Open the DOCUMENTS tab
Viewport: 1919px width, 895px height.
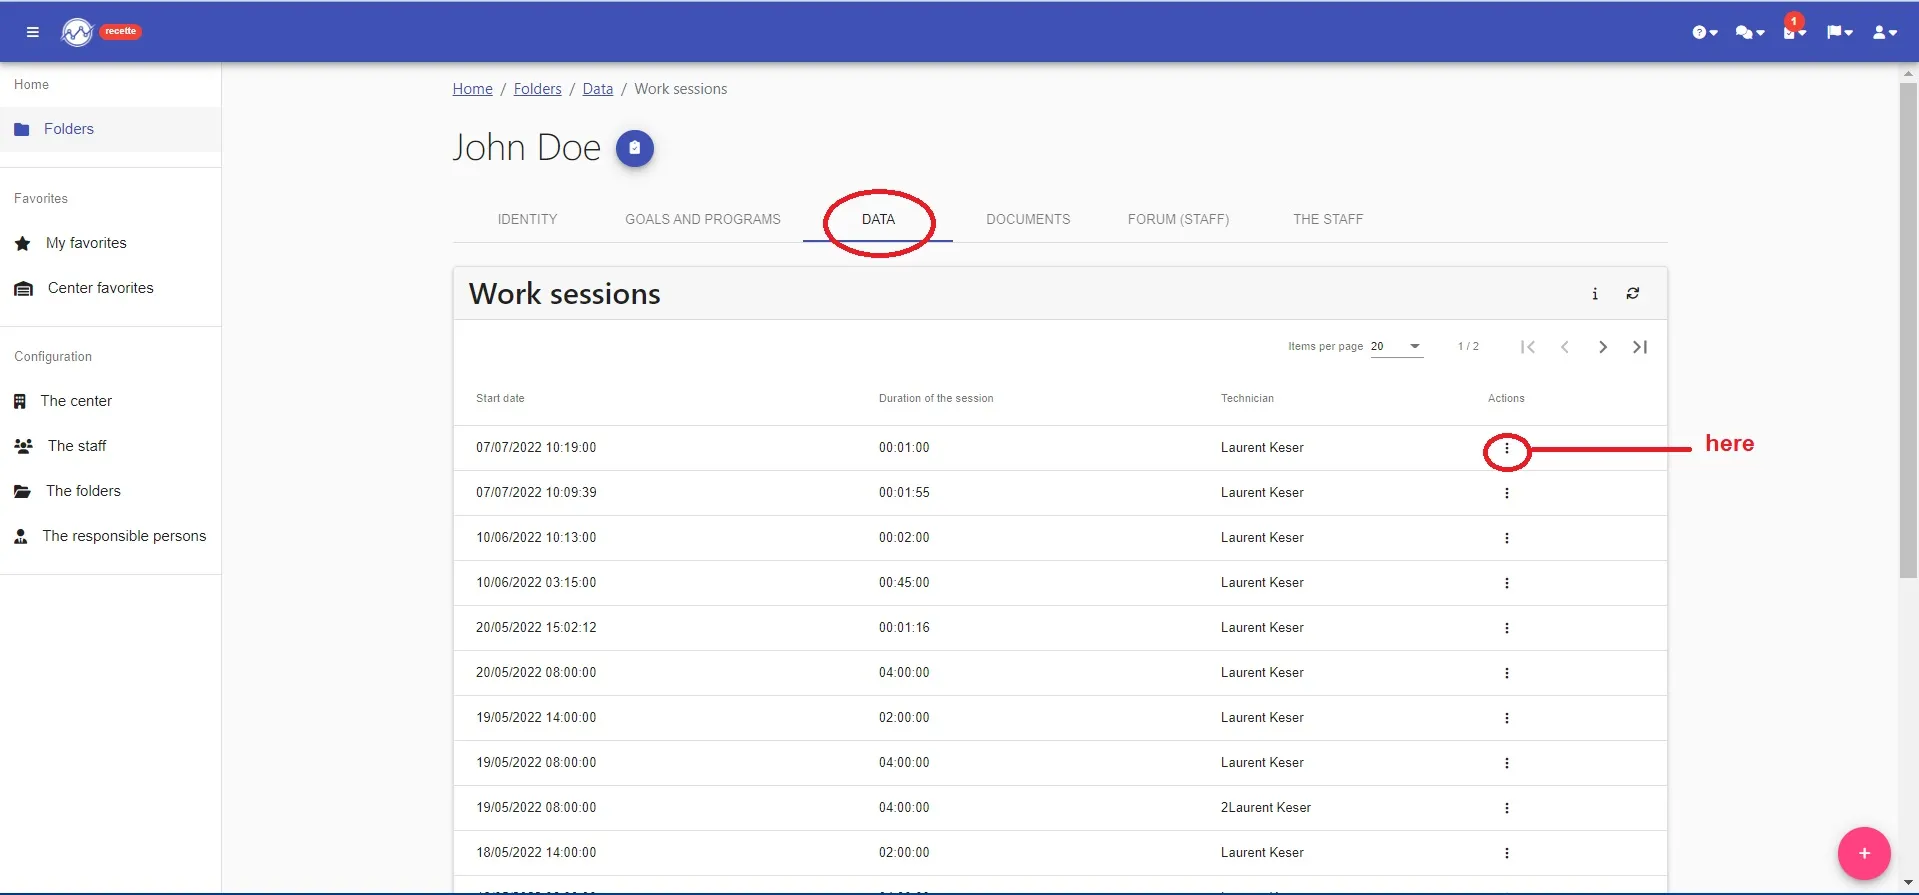pyautogui.click(x=1028, y=219)
